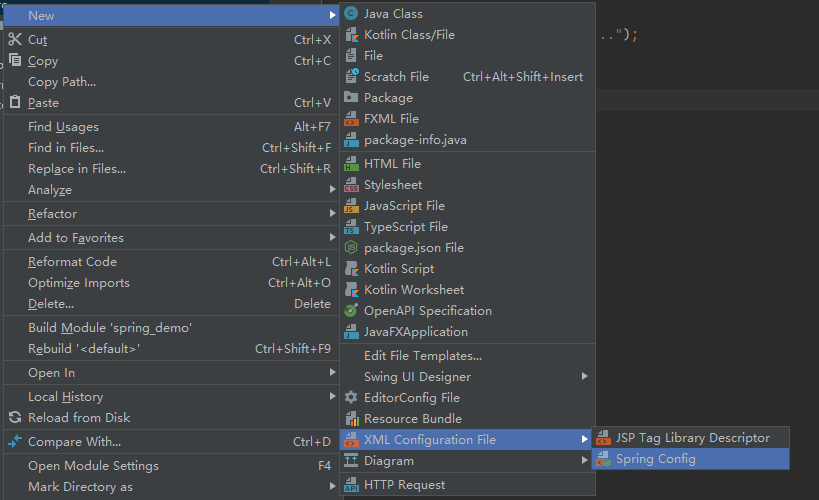The height and width of the screenshot is (500, 819).
Task: Choose HTTP Request from New menu
Action: [x=405, y=486]
